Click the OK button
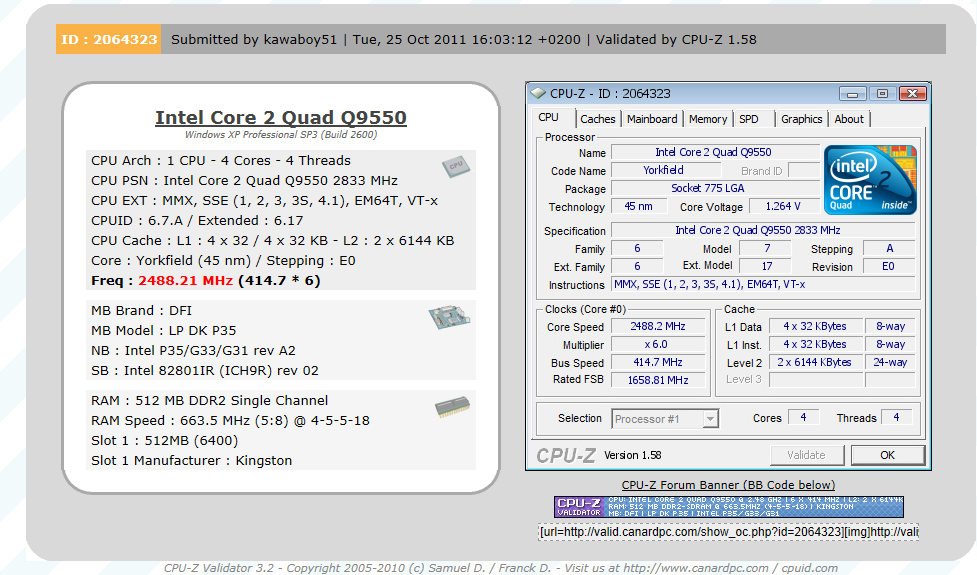This screenshot has width=977, height=575. 887,455
